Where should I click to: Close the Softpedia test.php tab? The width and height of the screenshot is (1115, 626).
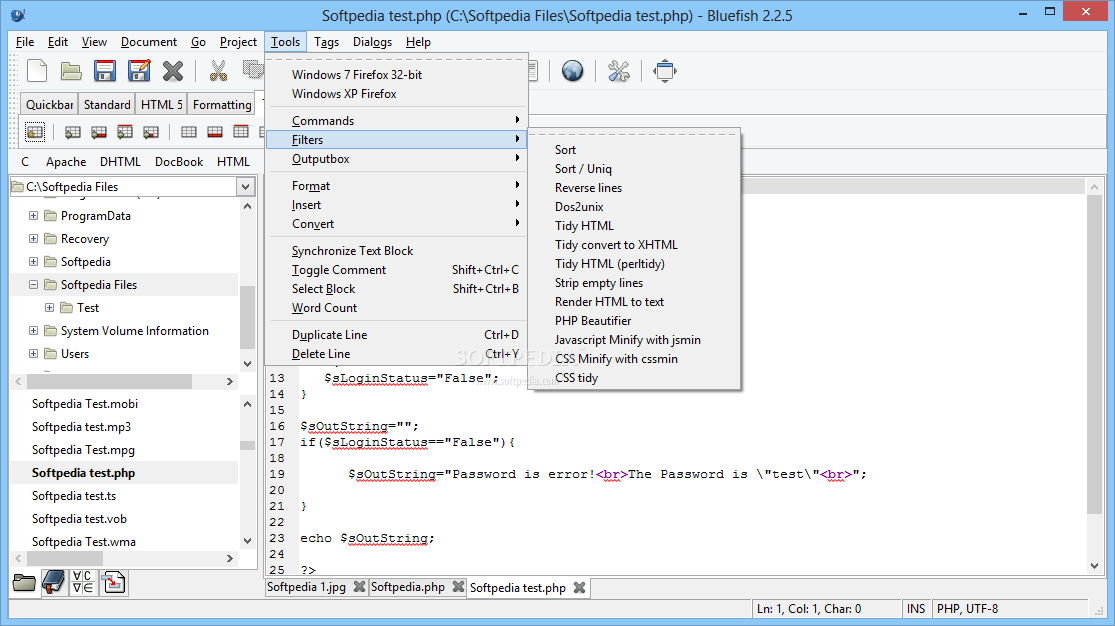pos(580,588)
